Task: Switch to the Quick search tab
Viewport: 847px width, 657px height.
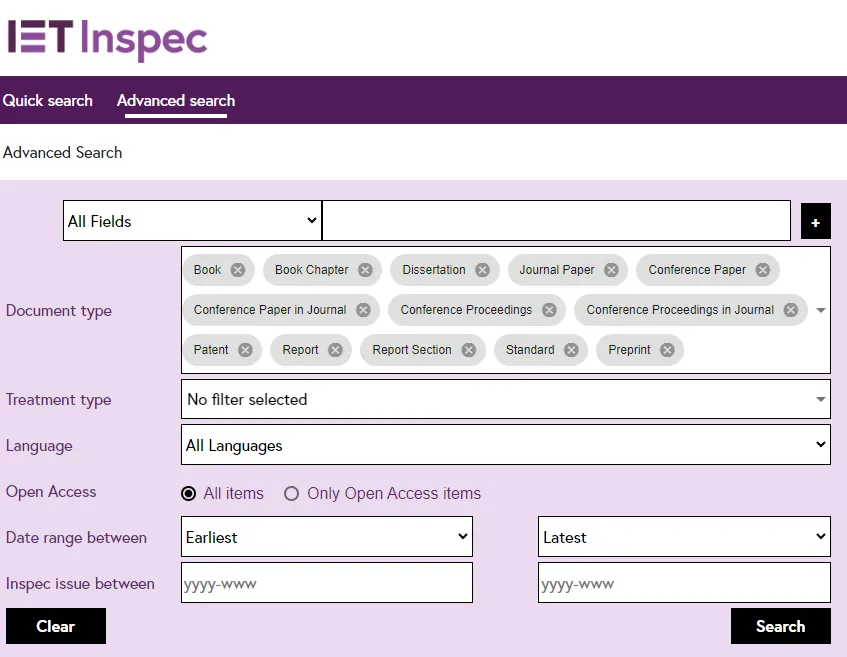Action: [x=47, y=100]
